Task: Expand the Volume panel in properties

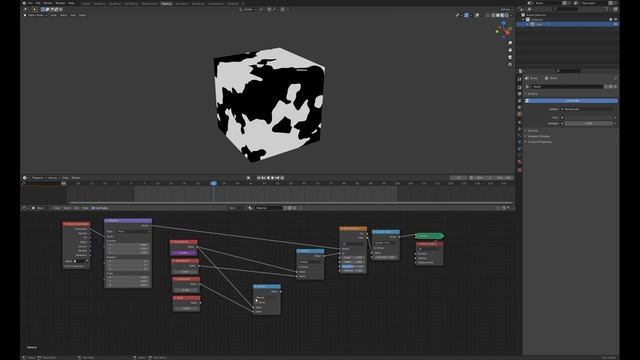Action: 533,131
